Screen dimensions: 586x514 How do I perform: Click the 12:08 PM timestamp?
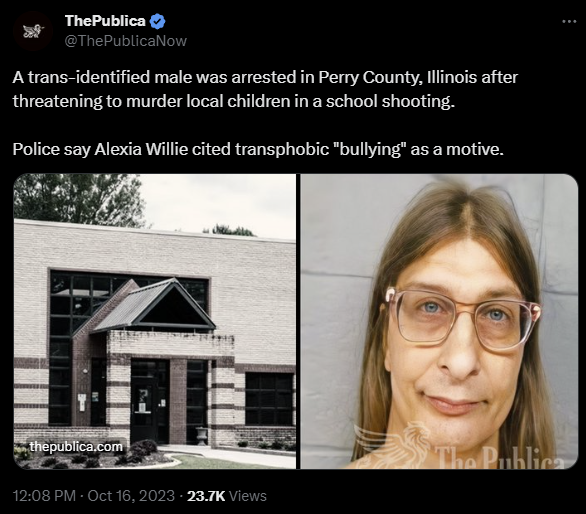(44, 496)
